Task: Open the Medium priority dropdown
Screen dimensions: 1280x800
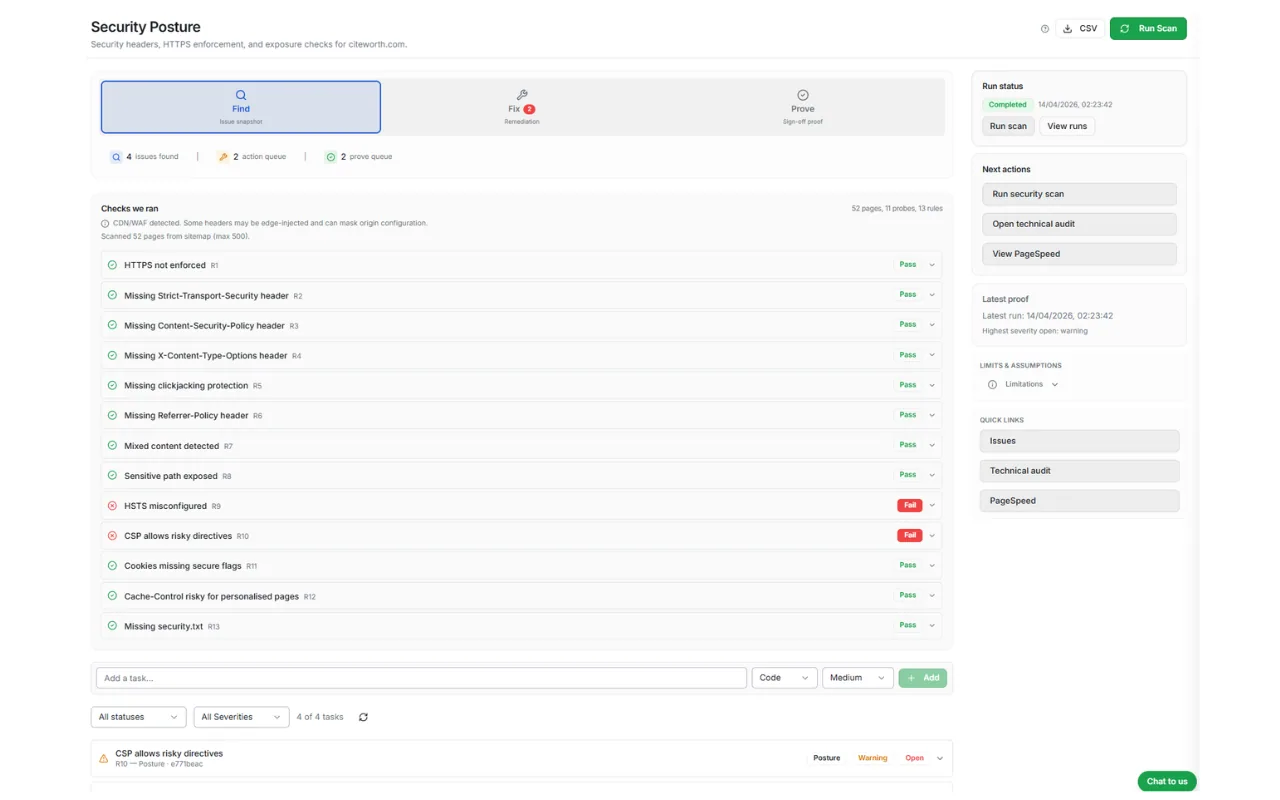Action: tap(858, 678)
